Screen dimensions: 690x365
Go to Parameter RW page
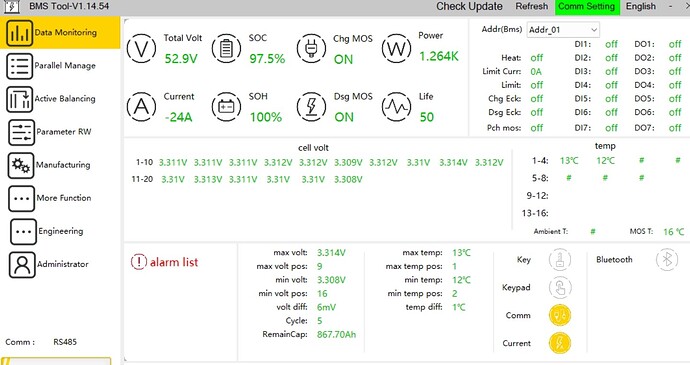tap(60, 132)
